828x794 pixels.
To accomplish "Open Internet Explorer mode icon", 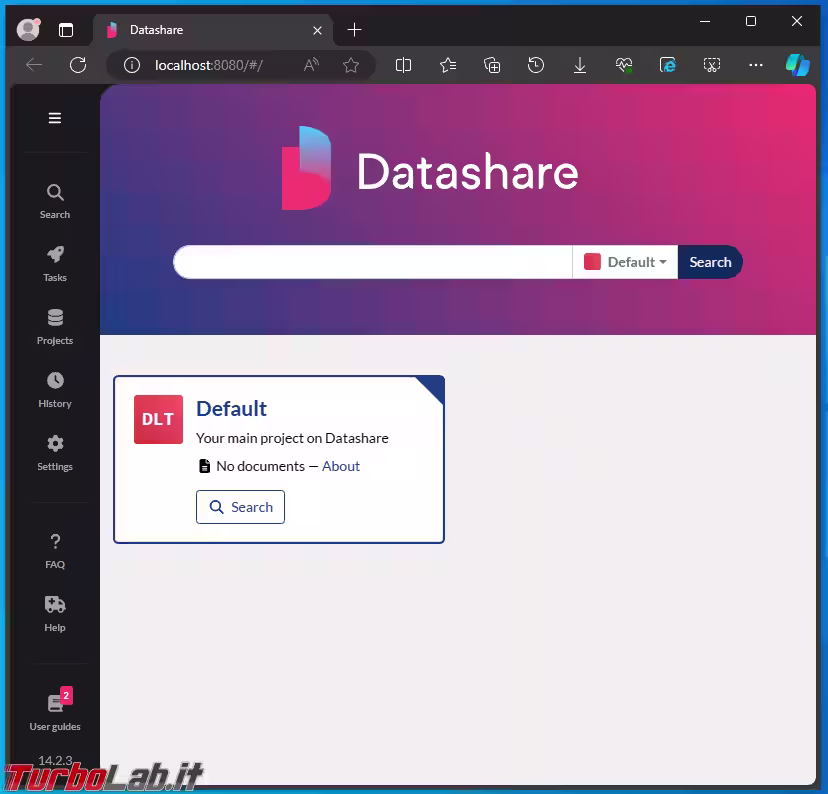I will (x=668, y=65).
